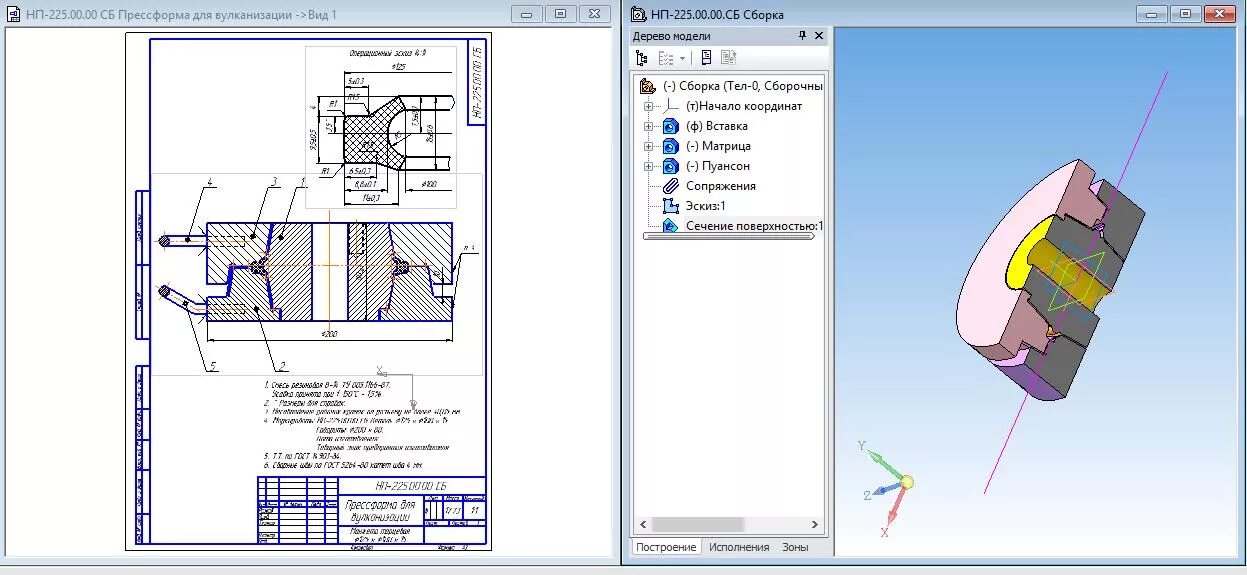Click the model tree display mode icon

pos(642,58)
